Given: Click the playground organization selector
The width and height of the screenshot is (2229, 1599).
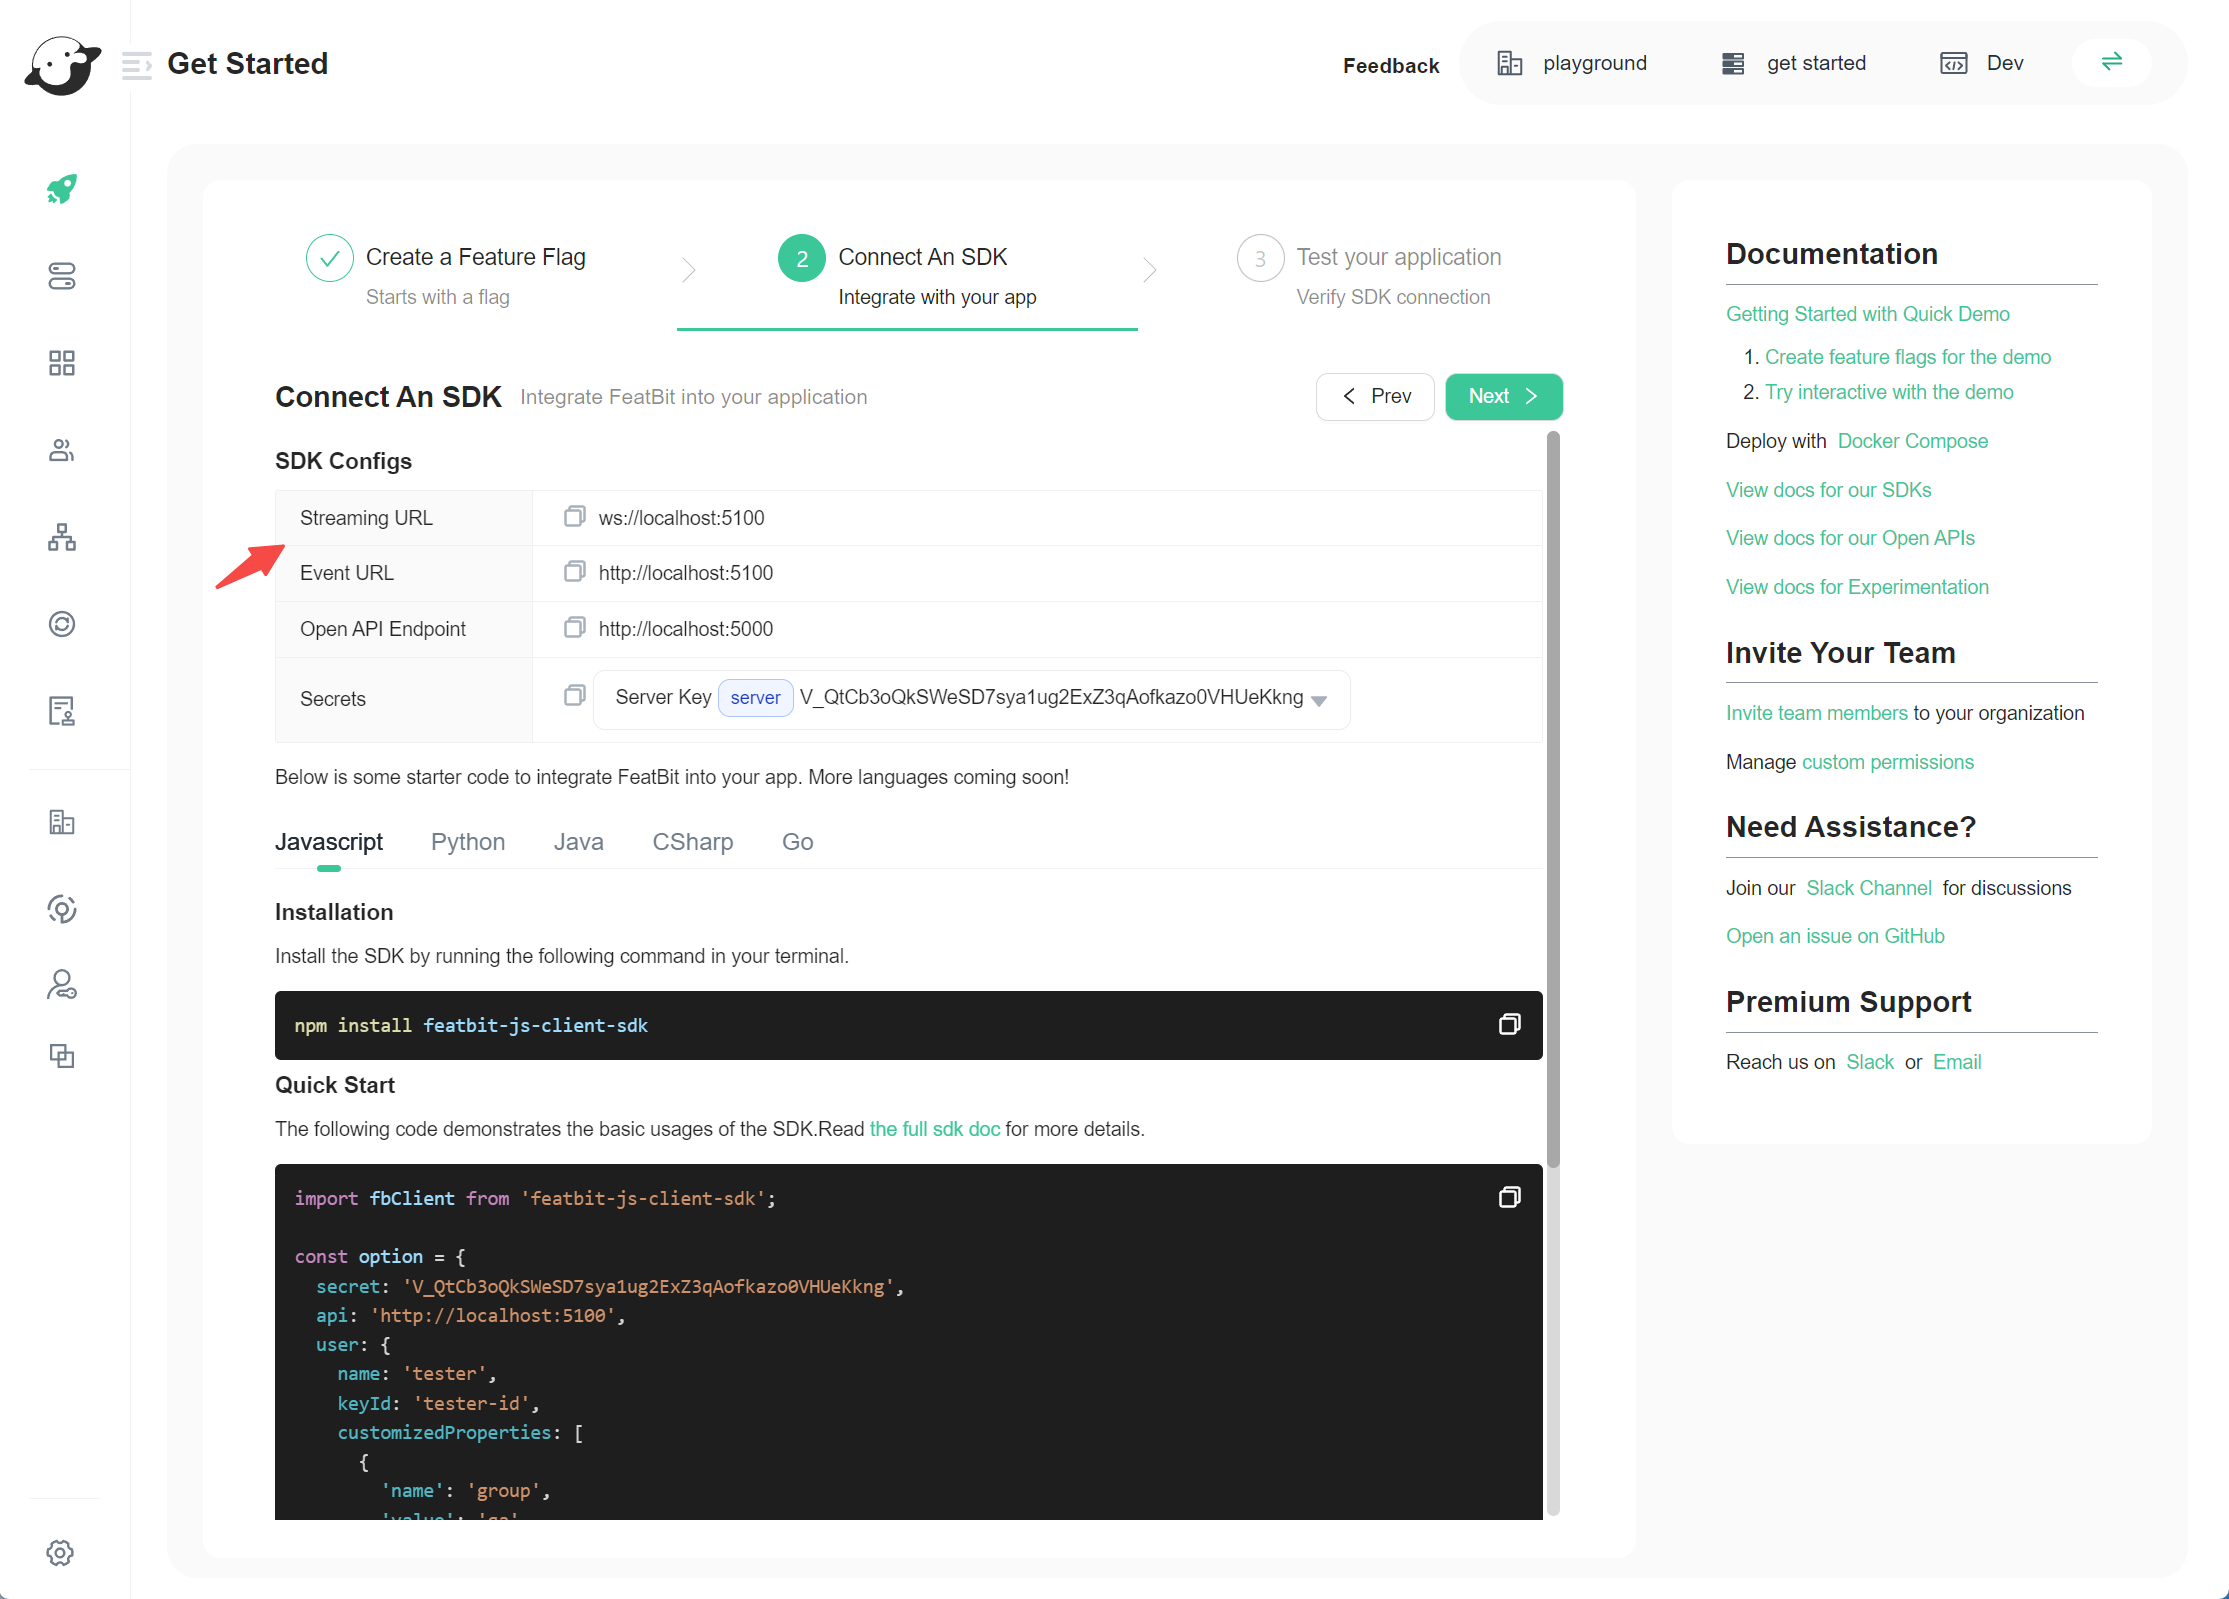Looking at the screenshot, I should click(x=1573, y=63).
